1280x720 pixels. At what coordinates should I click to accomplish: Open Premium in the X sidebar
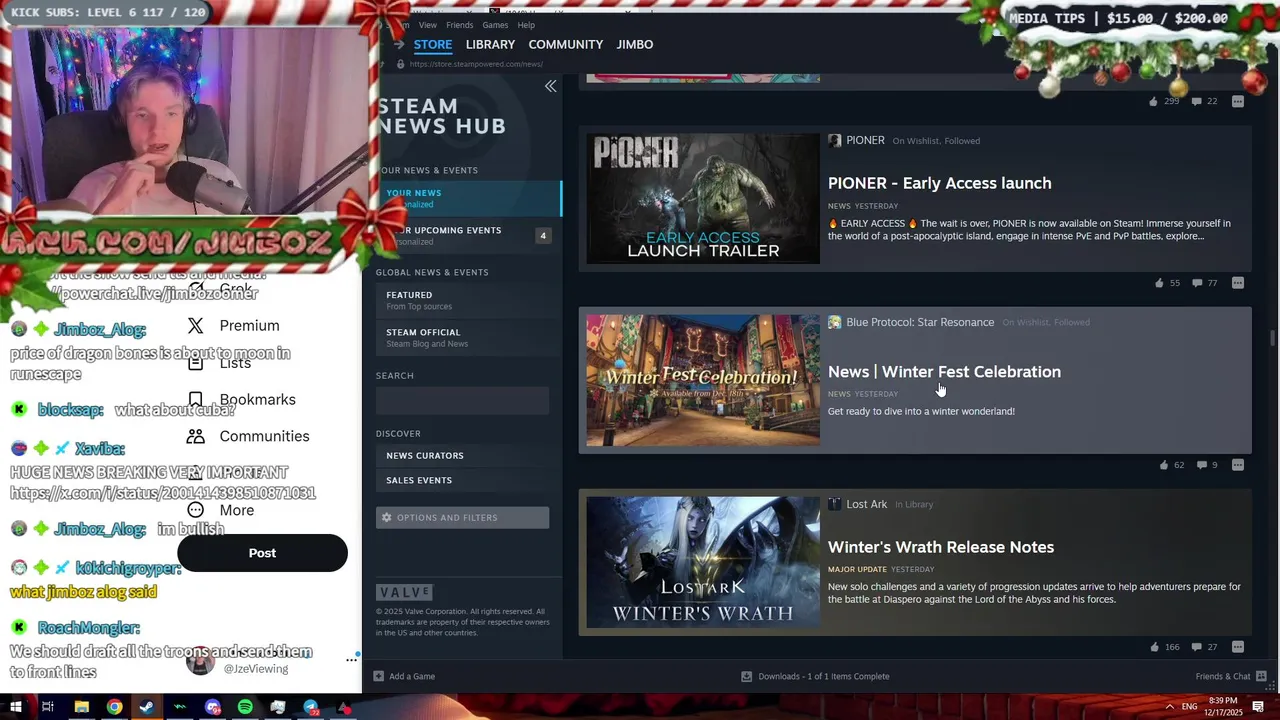pos(234,326)
